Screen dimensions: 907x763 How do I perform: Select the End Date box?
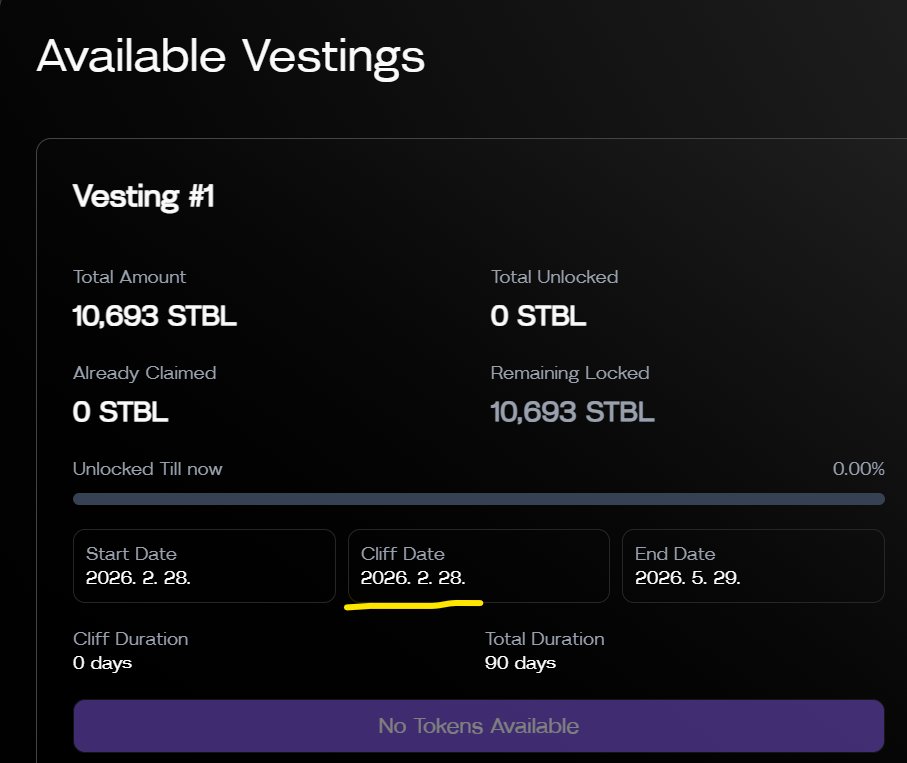[752, 566]
